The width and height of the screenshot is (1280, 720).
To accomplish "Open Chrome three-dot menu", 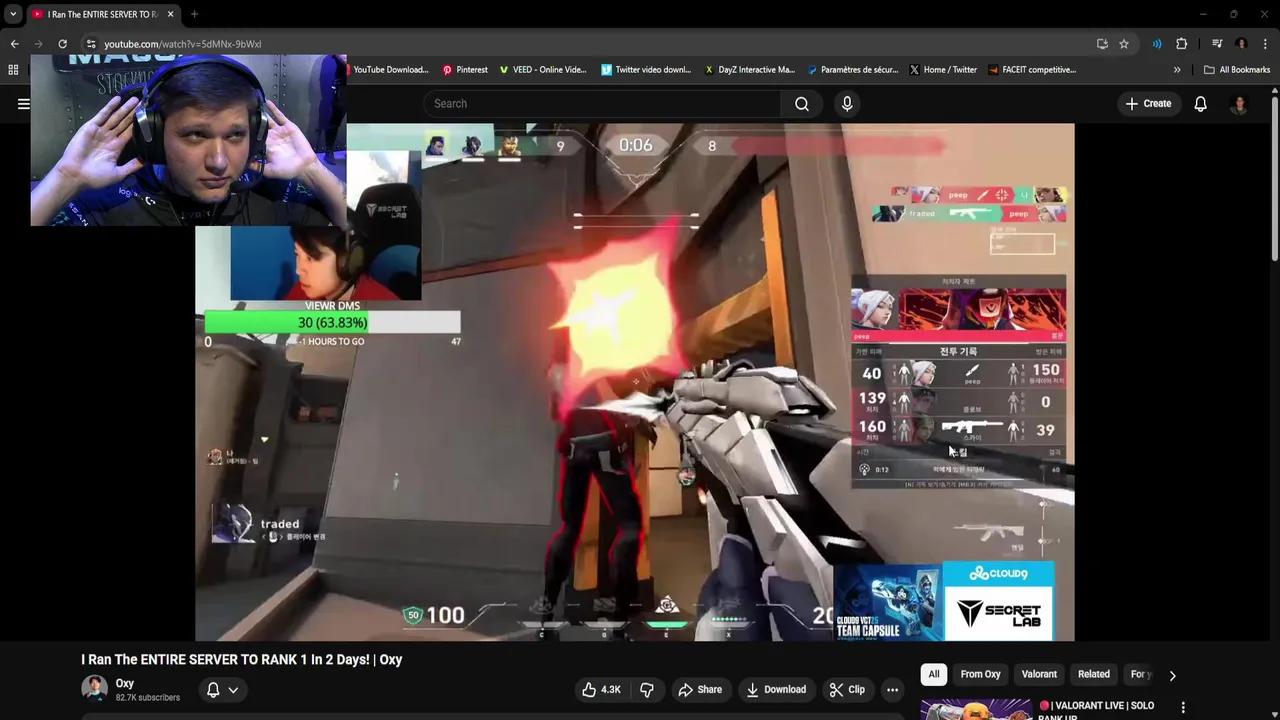I will pyautogui.click(x=1265, y=44).
